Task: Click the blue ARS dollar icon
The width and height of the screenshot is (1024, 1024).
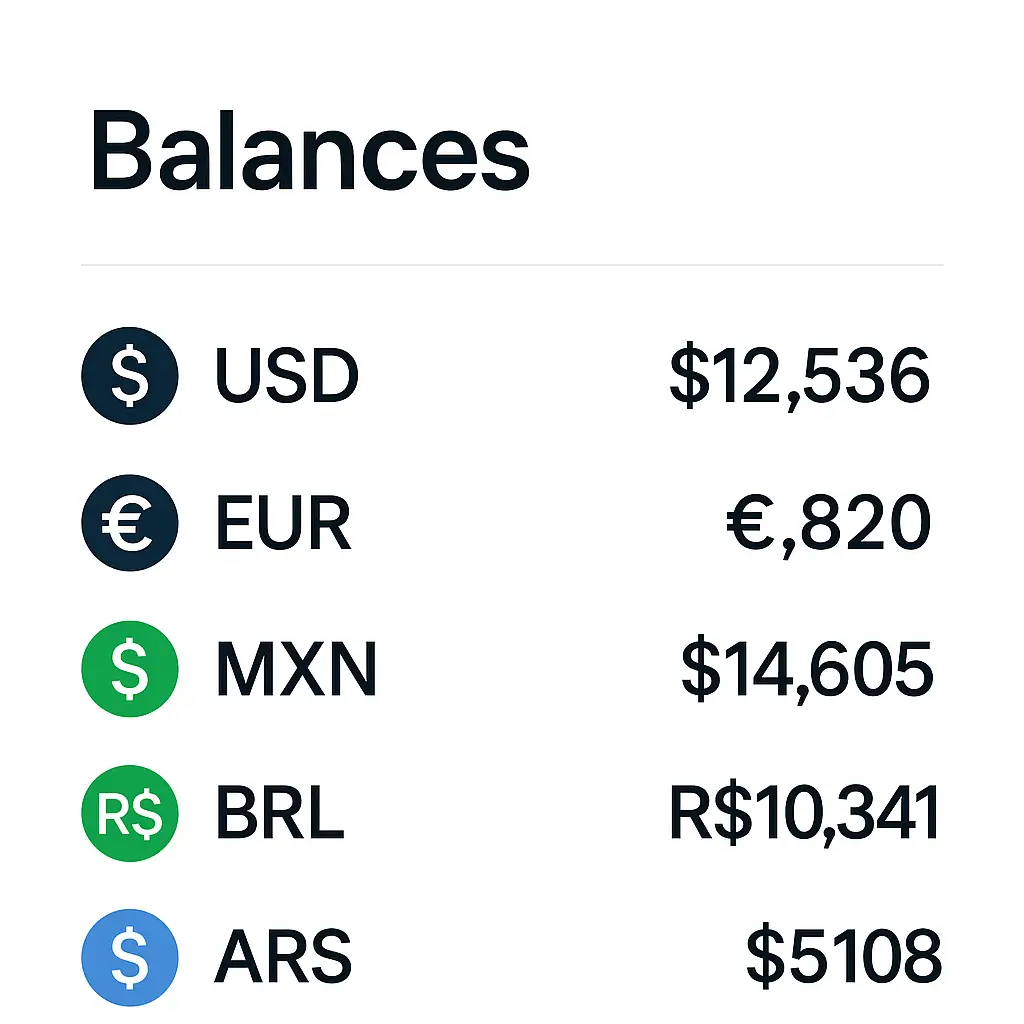Action: [129, 957]
